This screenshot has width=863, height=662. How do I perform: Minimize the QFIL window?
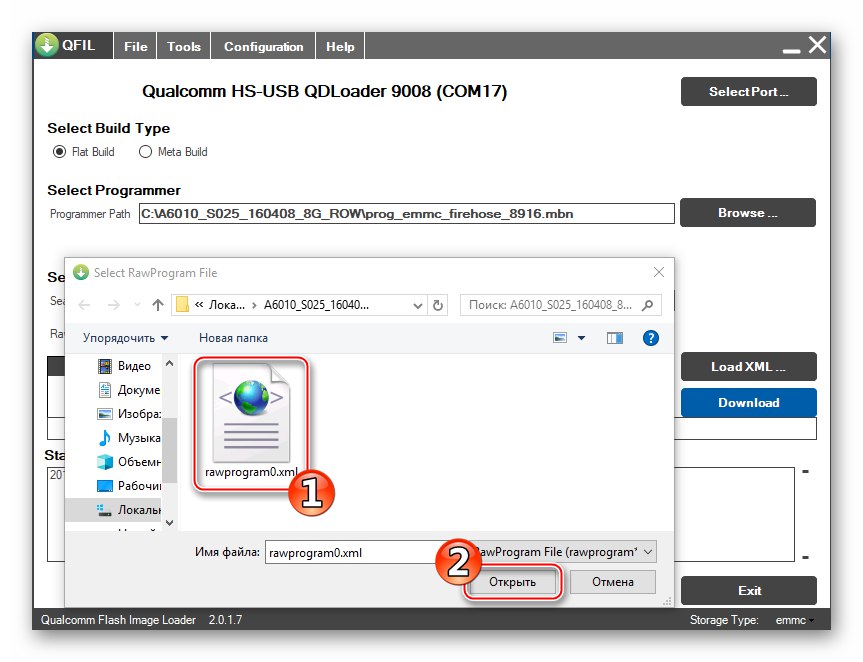click(791, 50)
